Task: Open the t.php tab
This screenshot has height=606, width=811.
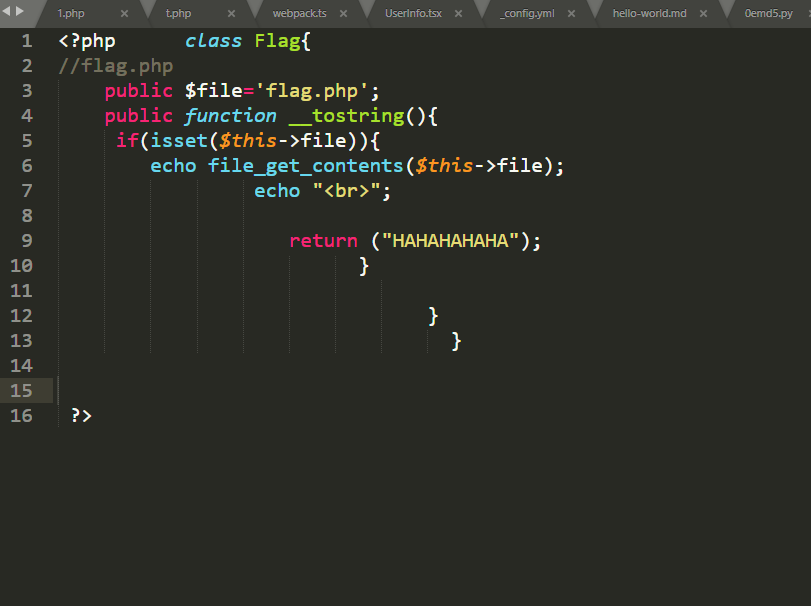Action: [x=178, y=14]
